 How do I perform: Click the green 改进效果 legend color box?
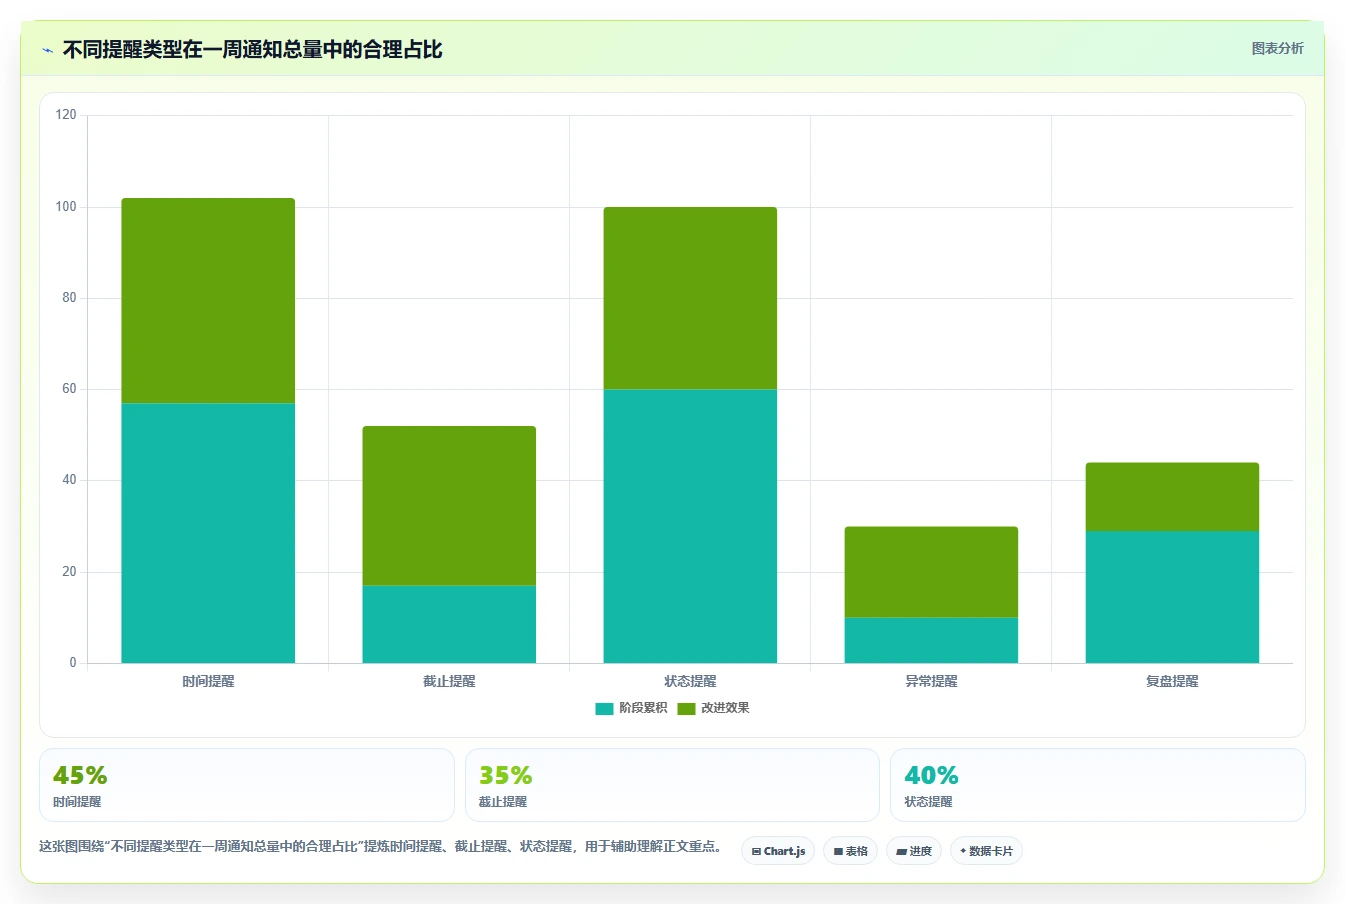[x=686, y=709]
